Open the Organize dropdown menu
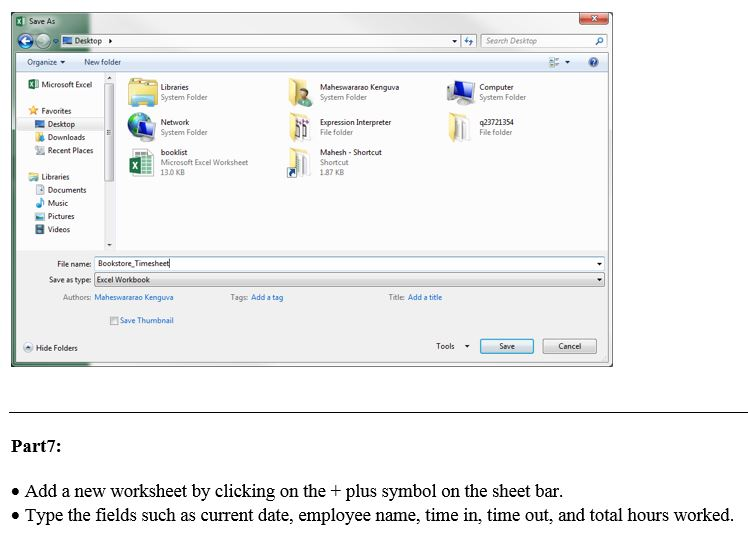This screenshot has width=748, height=534. tap(46, 62)
